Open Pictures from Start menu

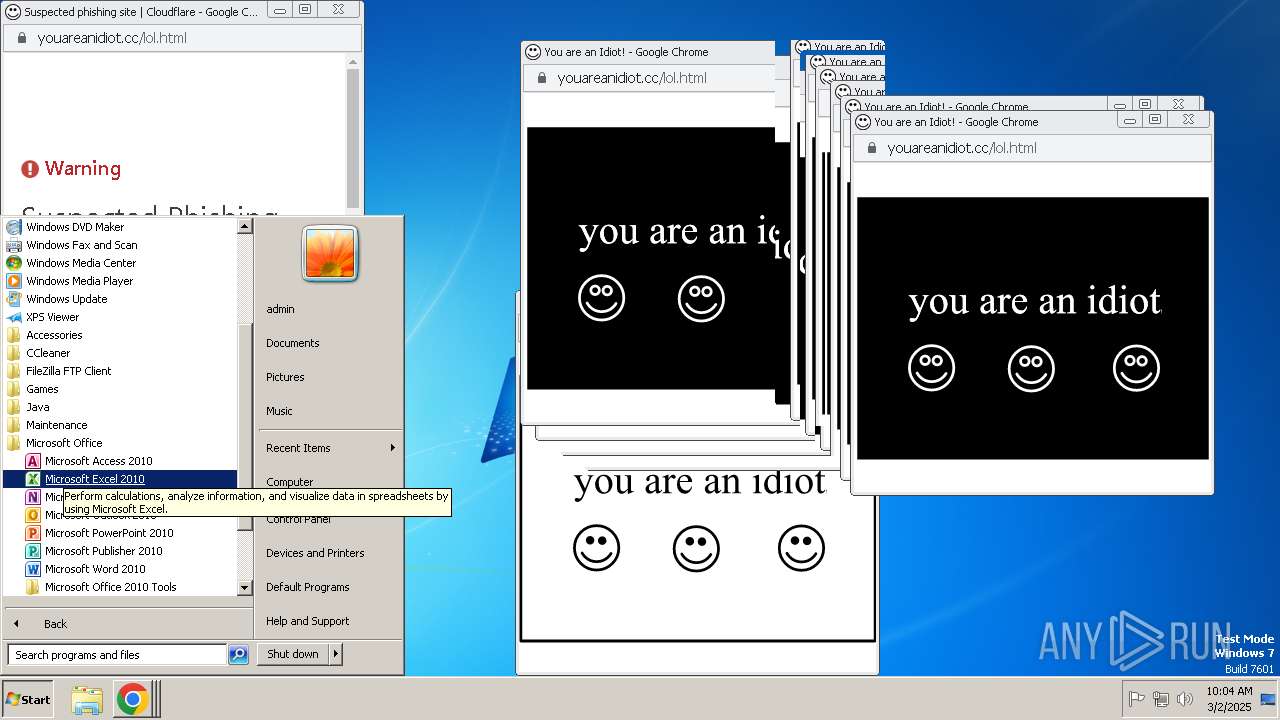click(285, 377)
